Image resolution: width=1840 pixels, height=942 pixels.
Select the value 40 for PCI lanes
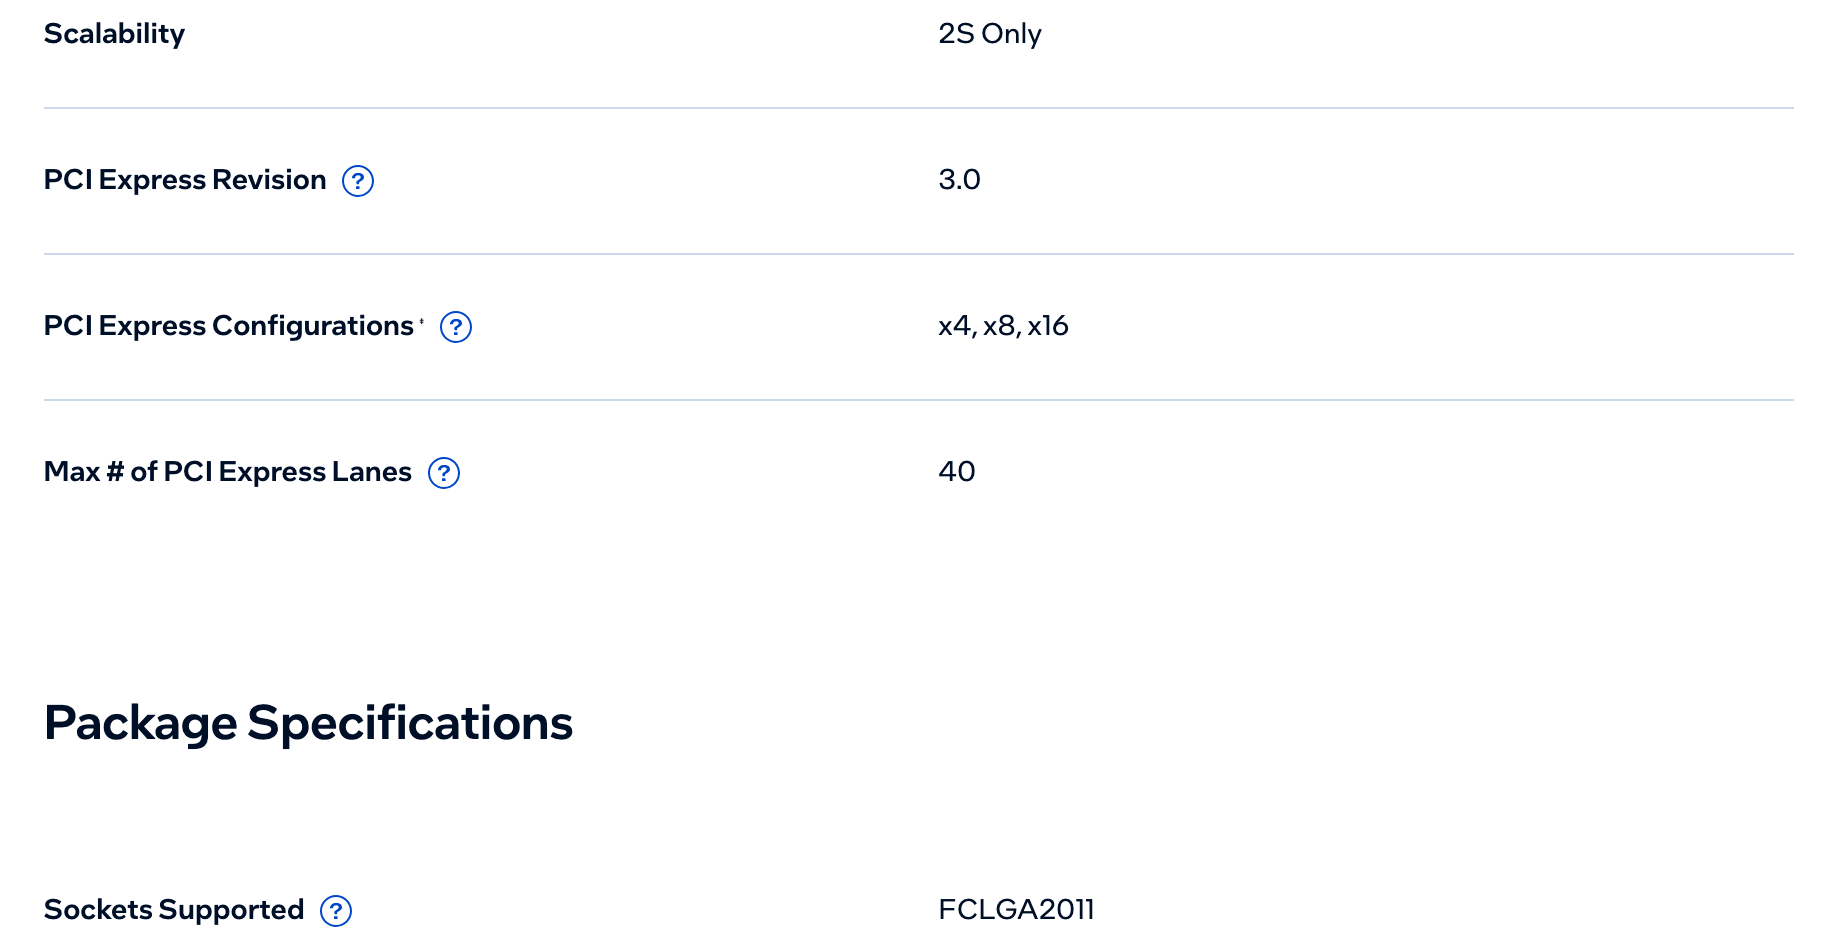pos(957,472)
